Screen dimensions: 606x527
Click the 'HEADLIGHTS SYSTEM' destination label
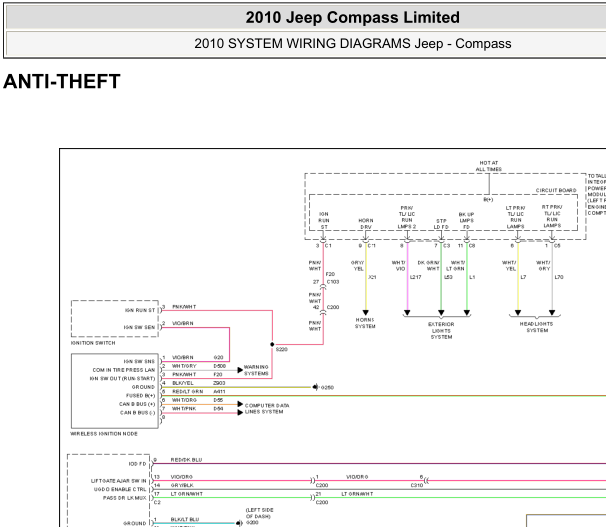[x=536, y=327]
